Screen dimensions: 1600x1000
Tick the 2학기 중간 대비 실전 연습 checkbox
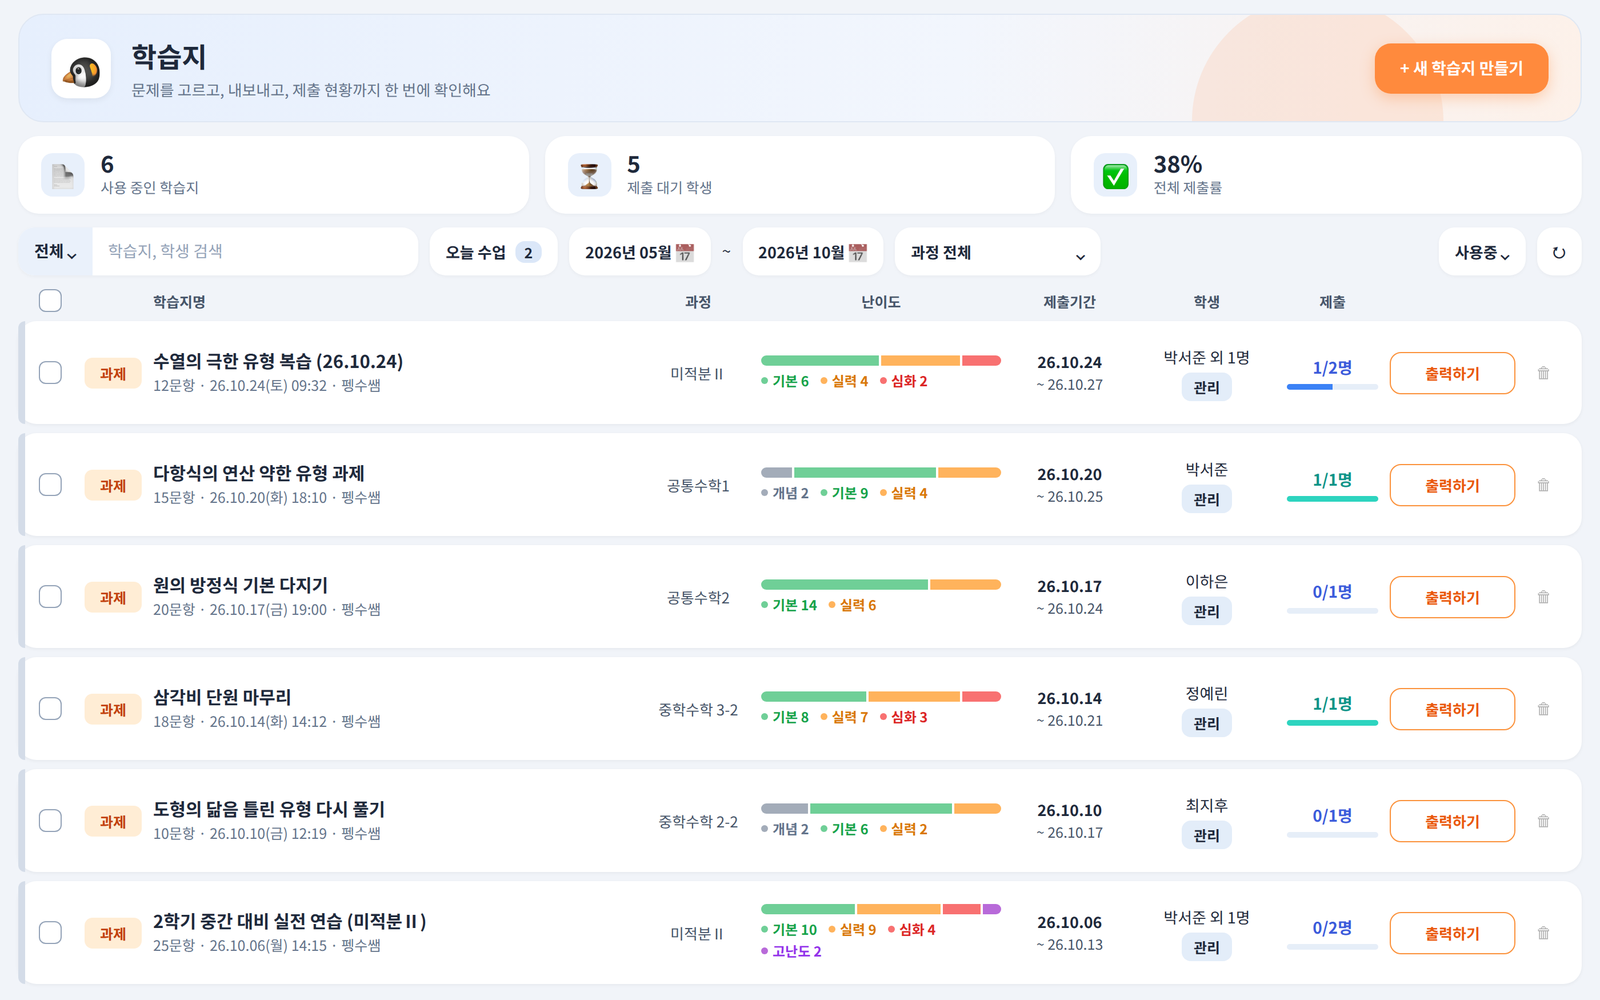[50, 933]
